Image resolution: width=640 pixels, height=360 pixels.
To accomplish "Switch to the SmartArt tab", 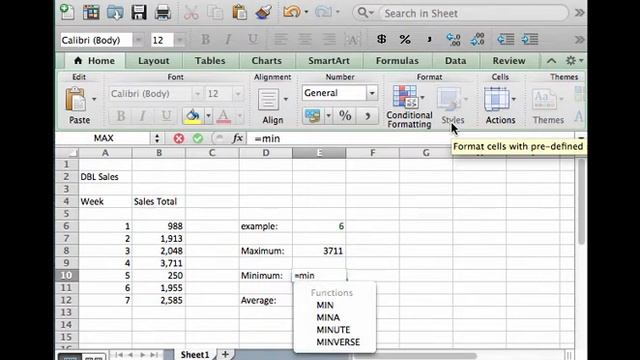I will (329, 61).
